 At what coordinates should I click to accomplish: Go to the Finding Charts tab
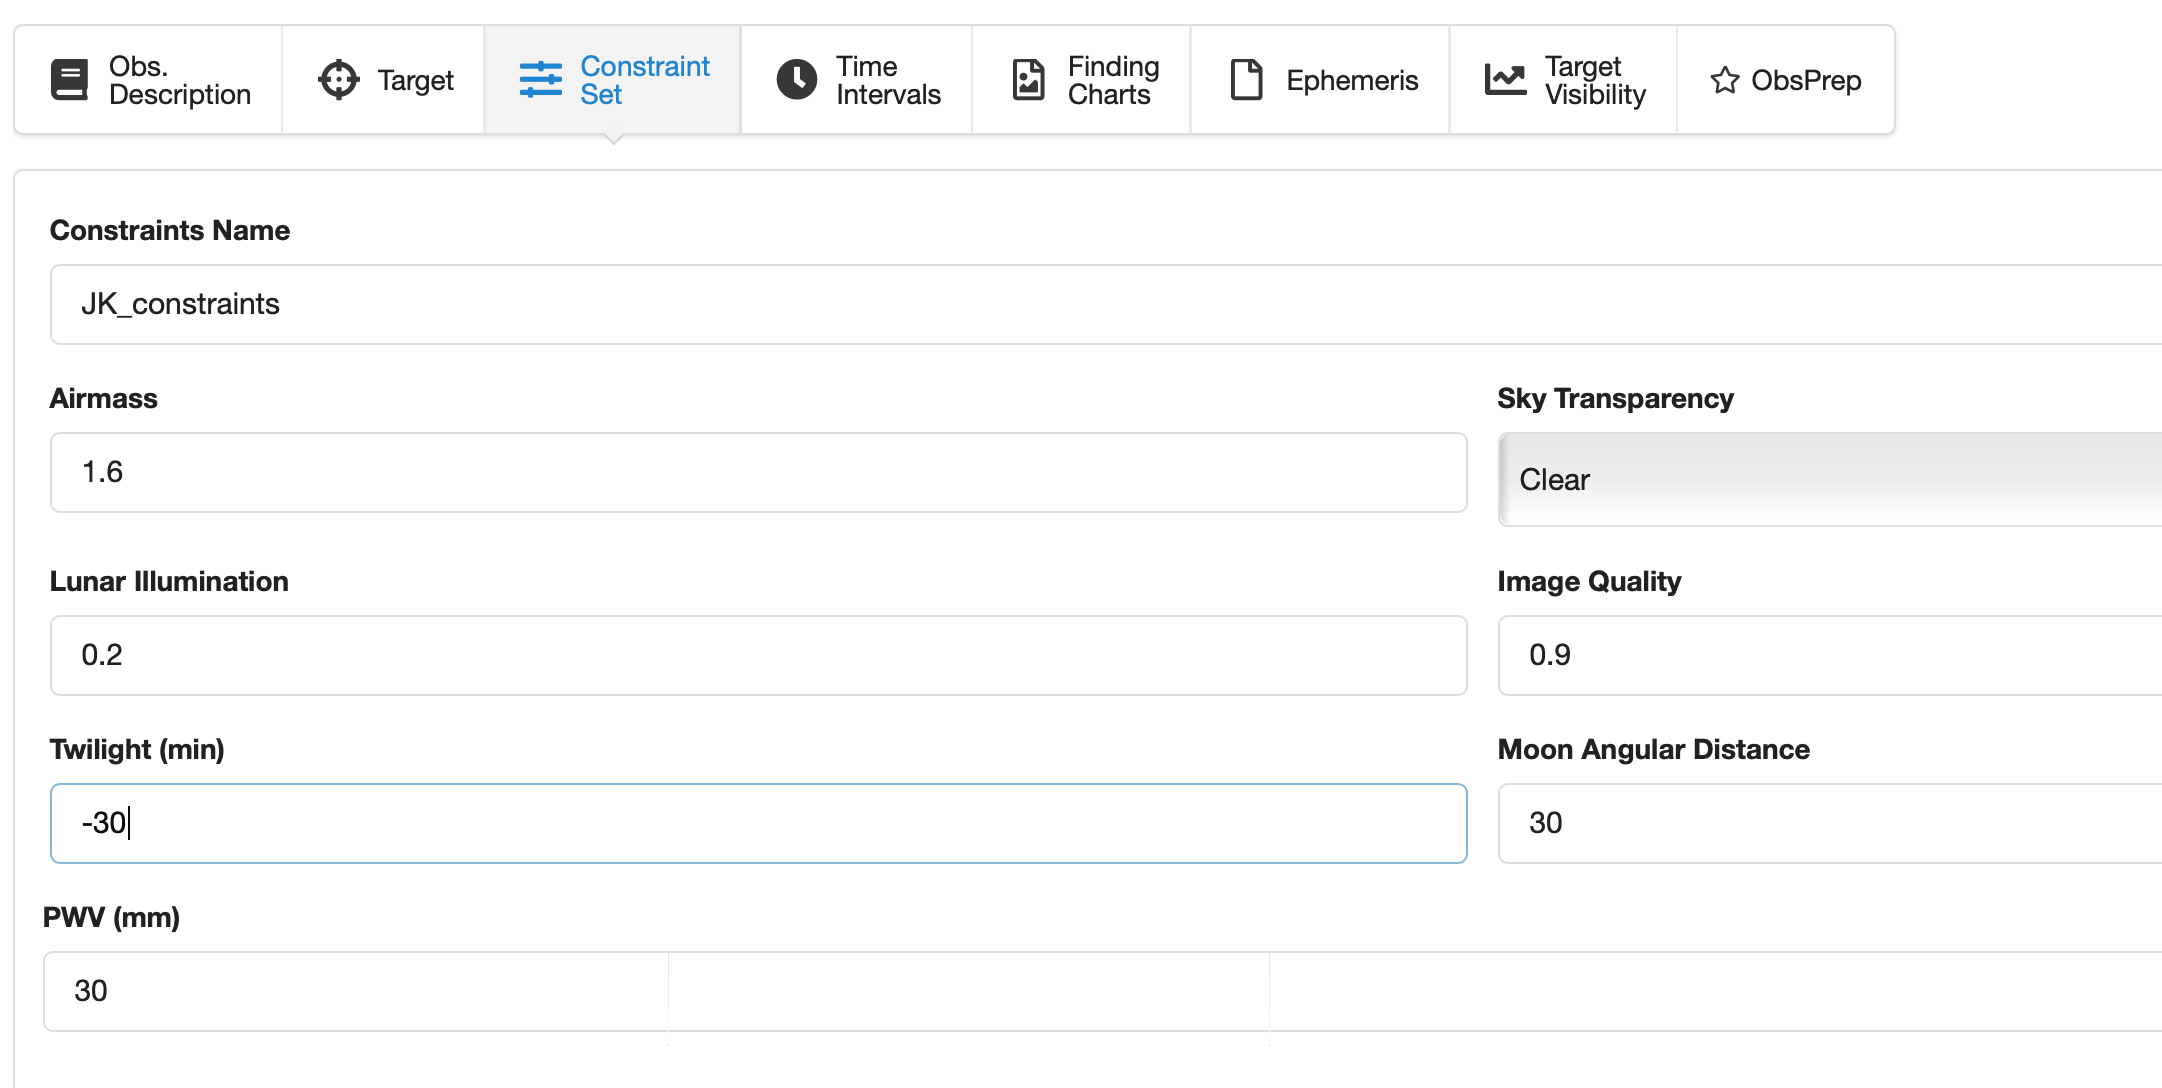coord(1113,80)
